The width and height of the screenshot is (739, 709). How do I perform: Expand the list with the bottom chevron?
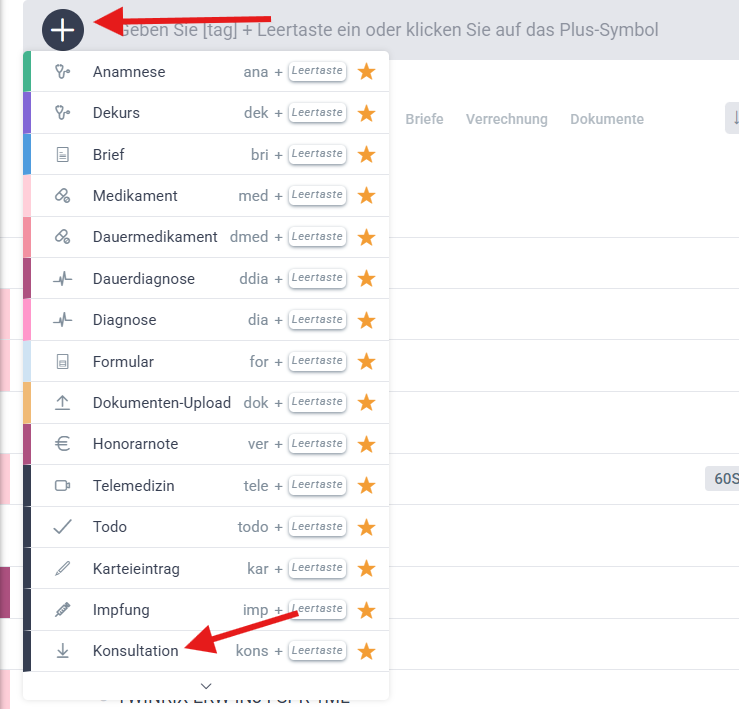point(206,686)
